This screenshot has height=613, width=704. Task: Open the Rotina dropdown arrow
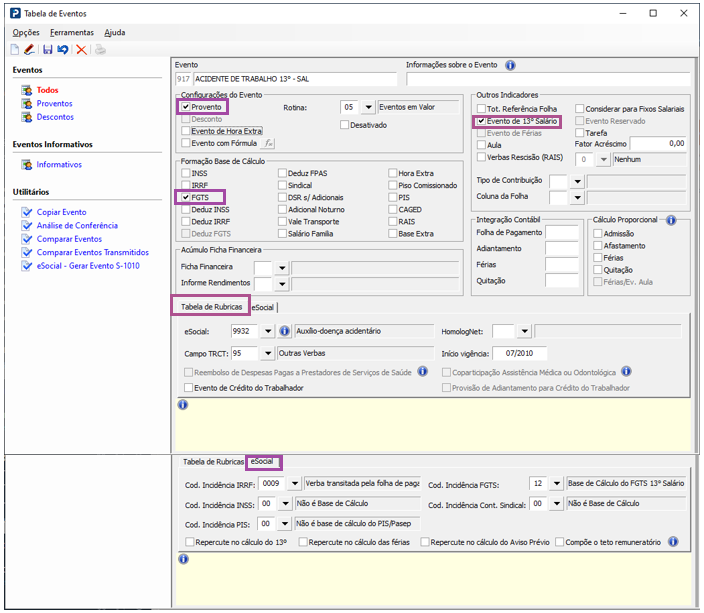(368, 107)
